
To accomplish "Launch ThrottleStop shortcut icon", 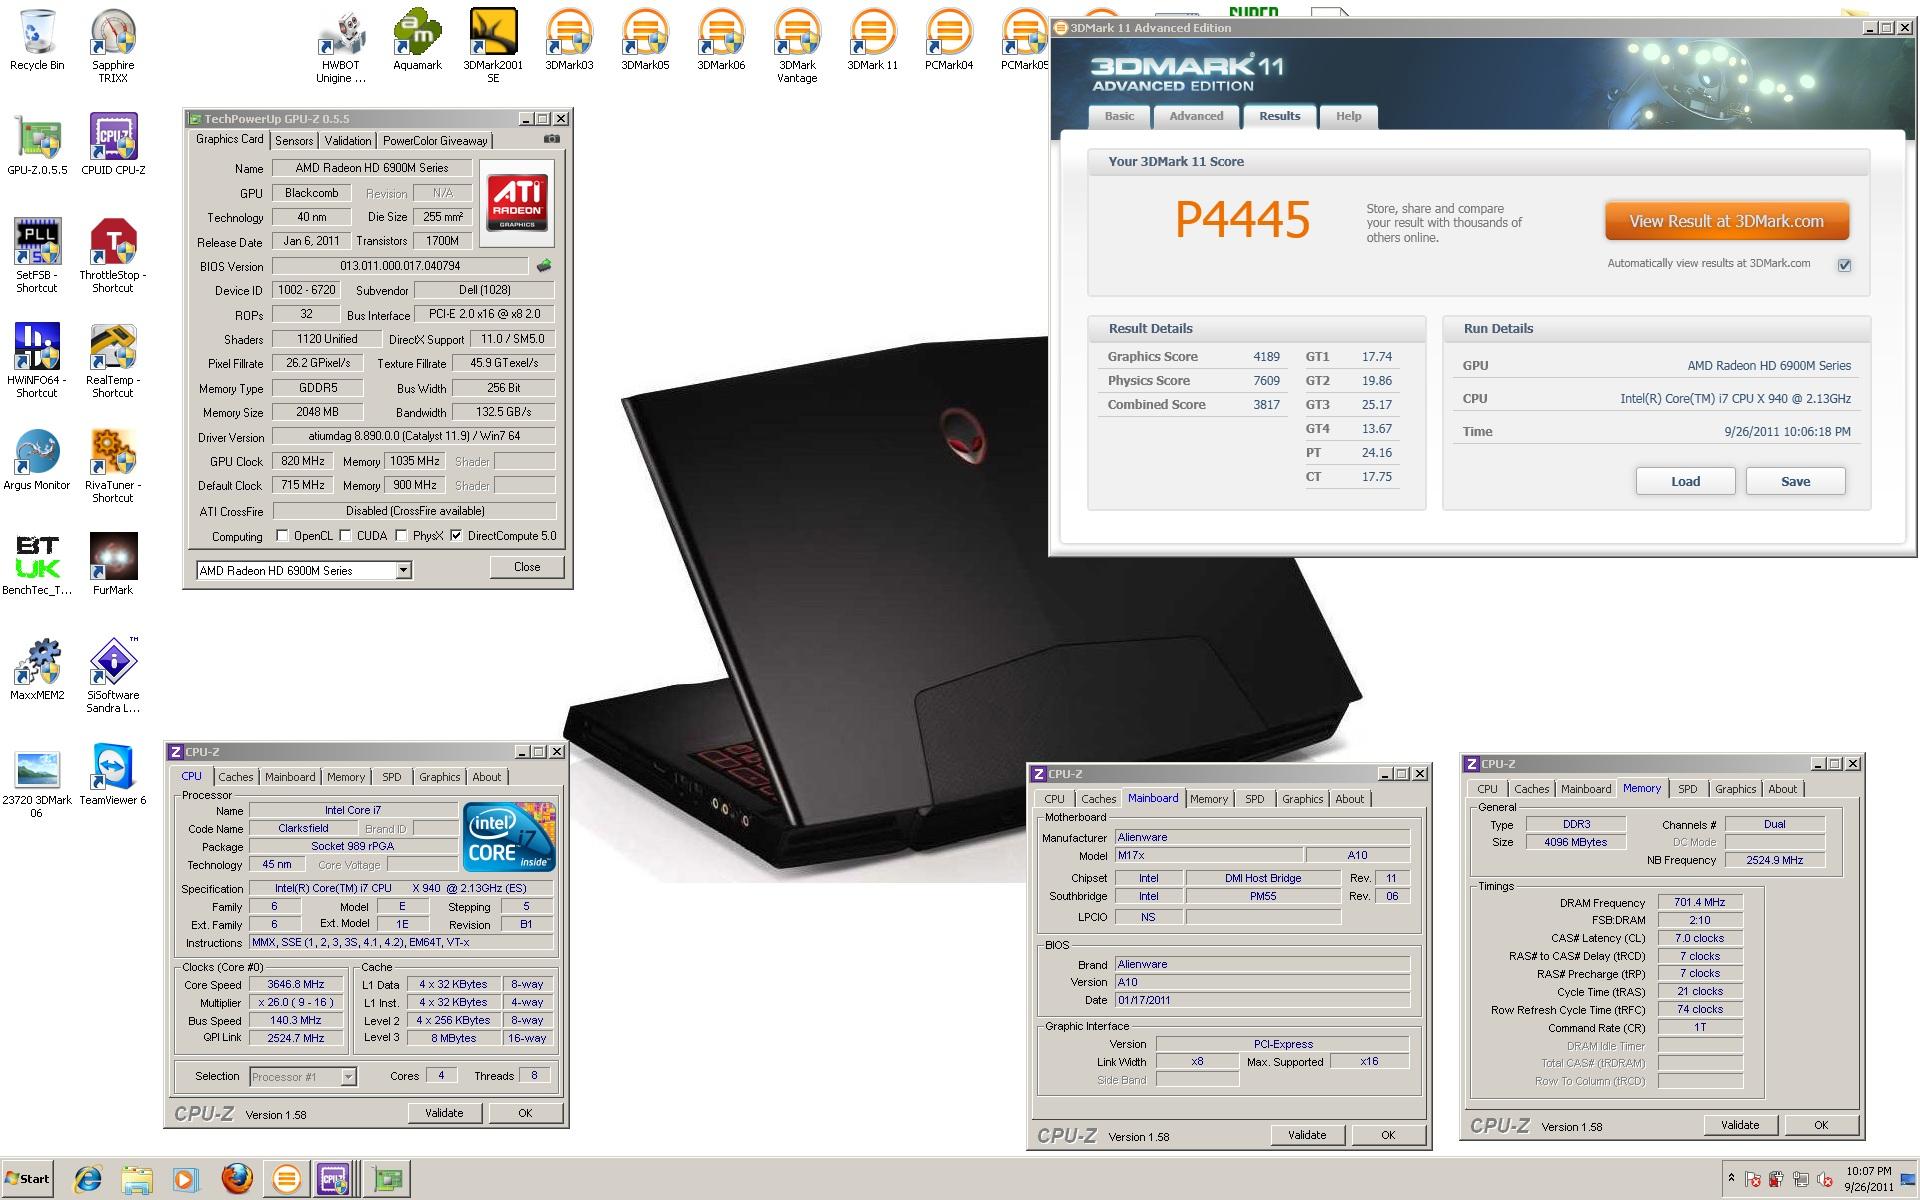I will (x=113, y=255).
